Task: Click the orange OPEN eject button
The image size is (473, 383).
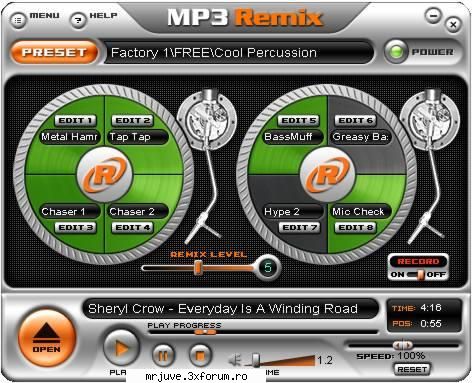Action: pyautogui.click(x=47, y=338)
